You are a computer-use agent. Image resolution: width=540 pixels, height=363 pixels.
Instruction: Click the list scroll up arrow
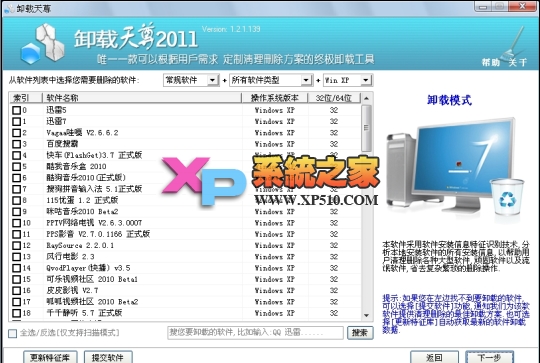pyautogui.click(x=366, y=98)
